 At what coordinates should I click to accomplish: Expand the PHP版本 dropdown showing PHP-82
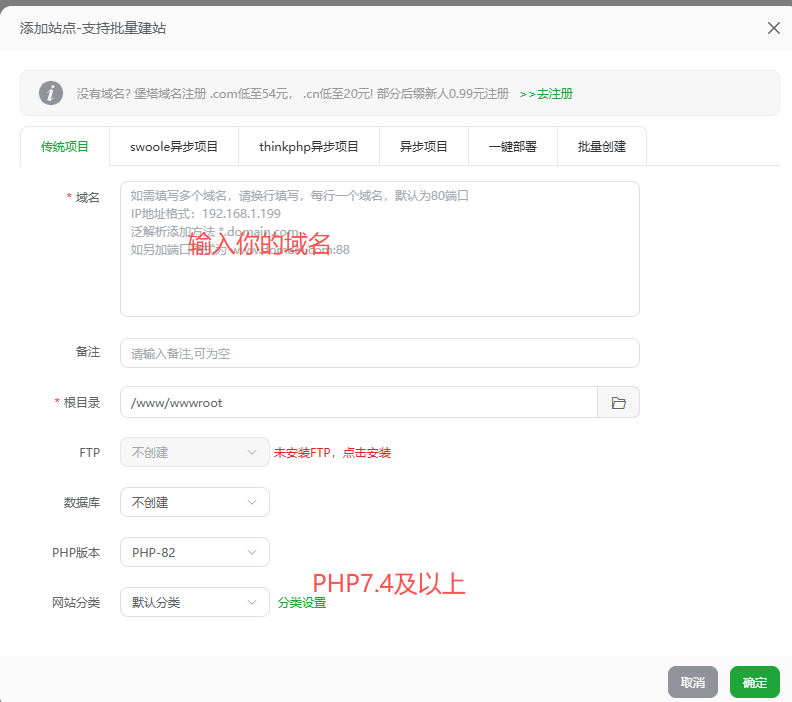click(194, 552)
